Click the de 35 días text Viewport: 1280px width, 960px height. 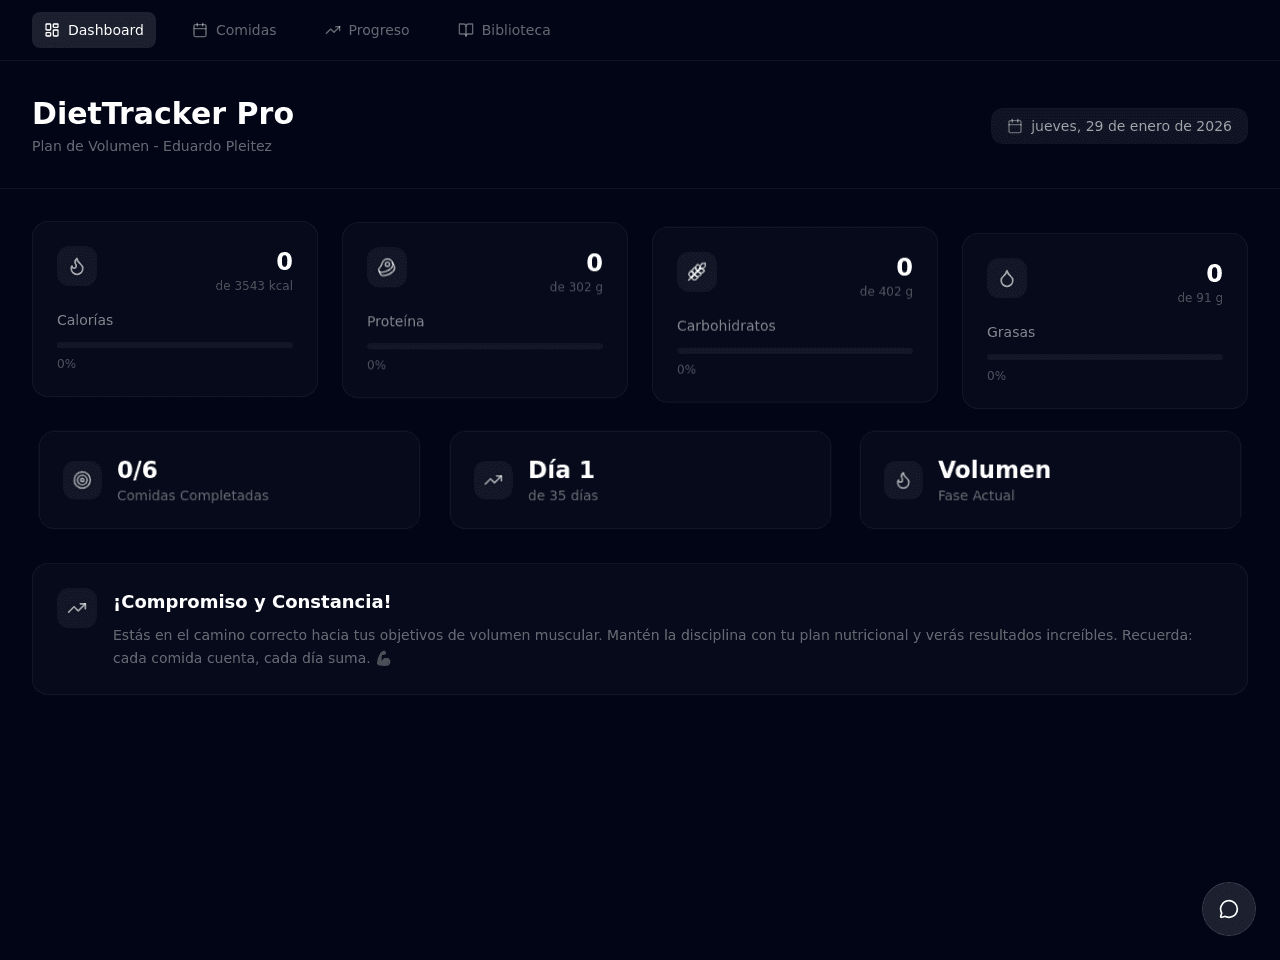[x=563, y=496]
